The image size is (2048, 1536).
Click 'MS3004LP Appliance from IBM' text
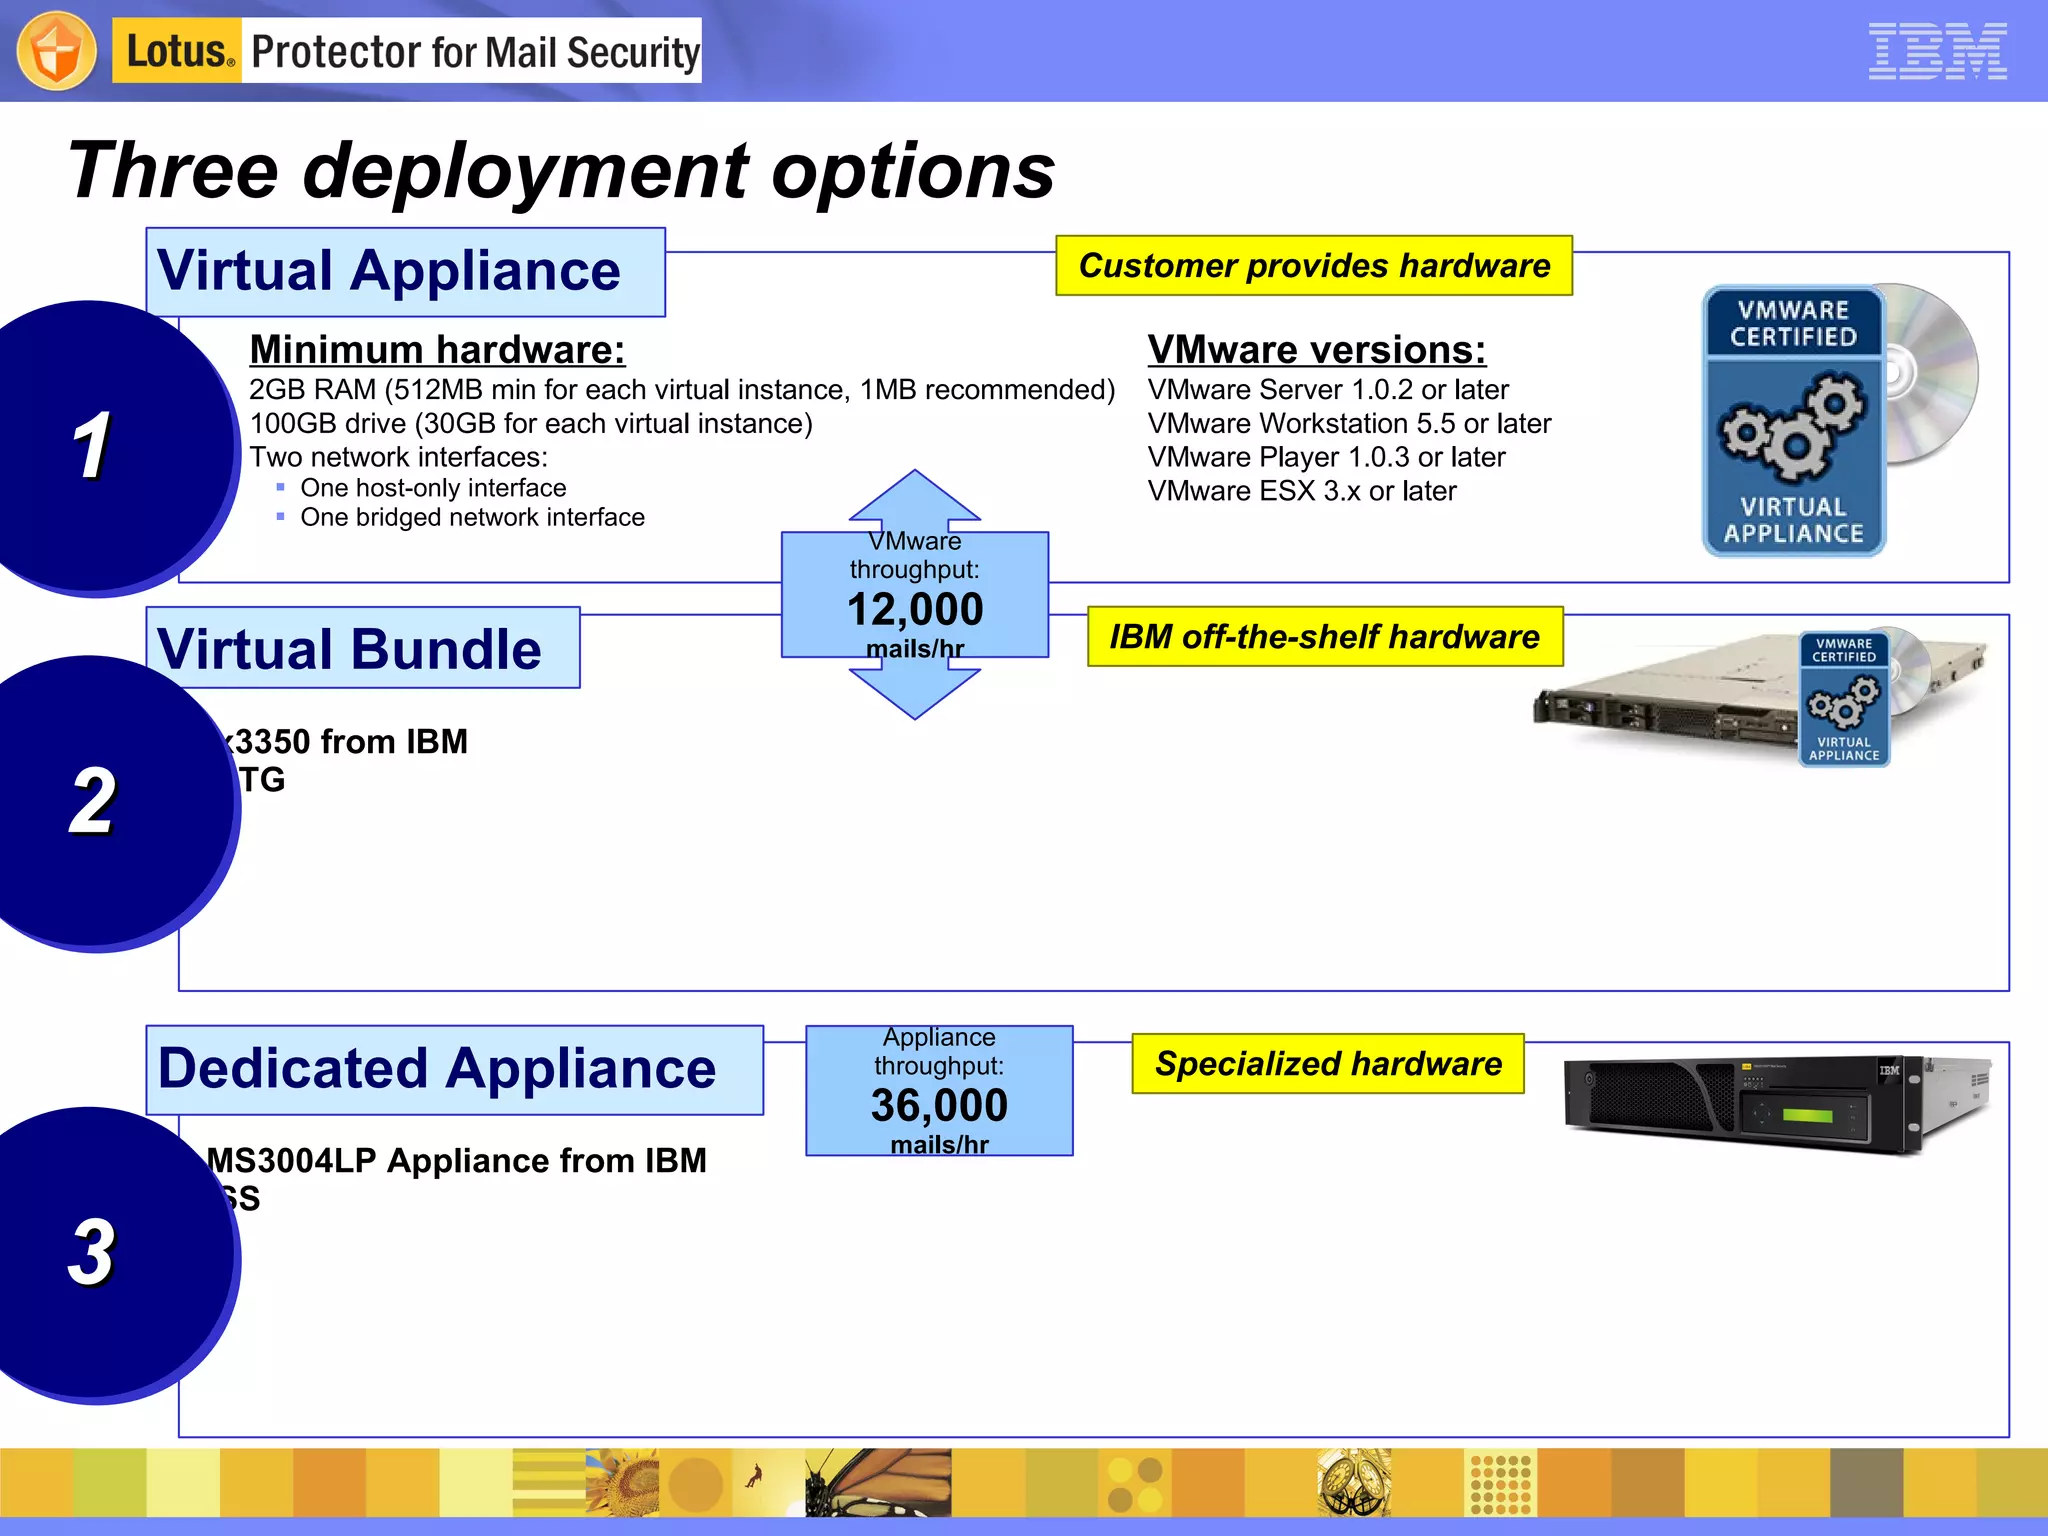(x=457, y=1161)
